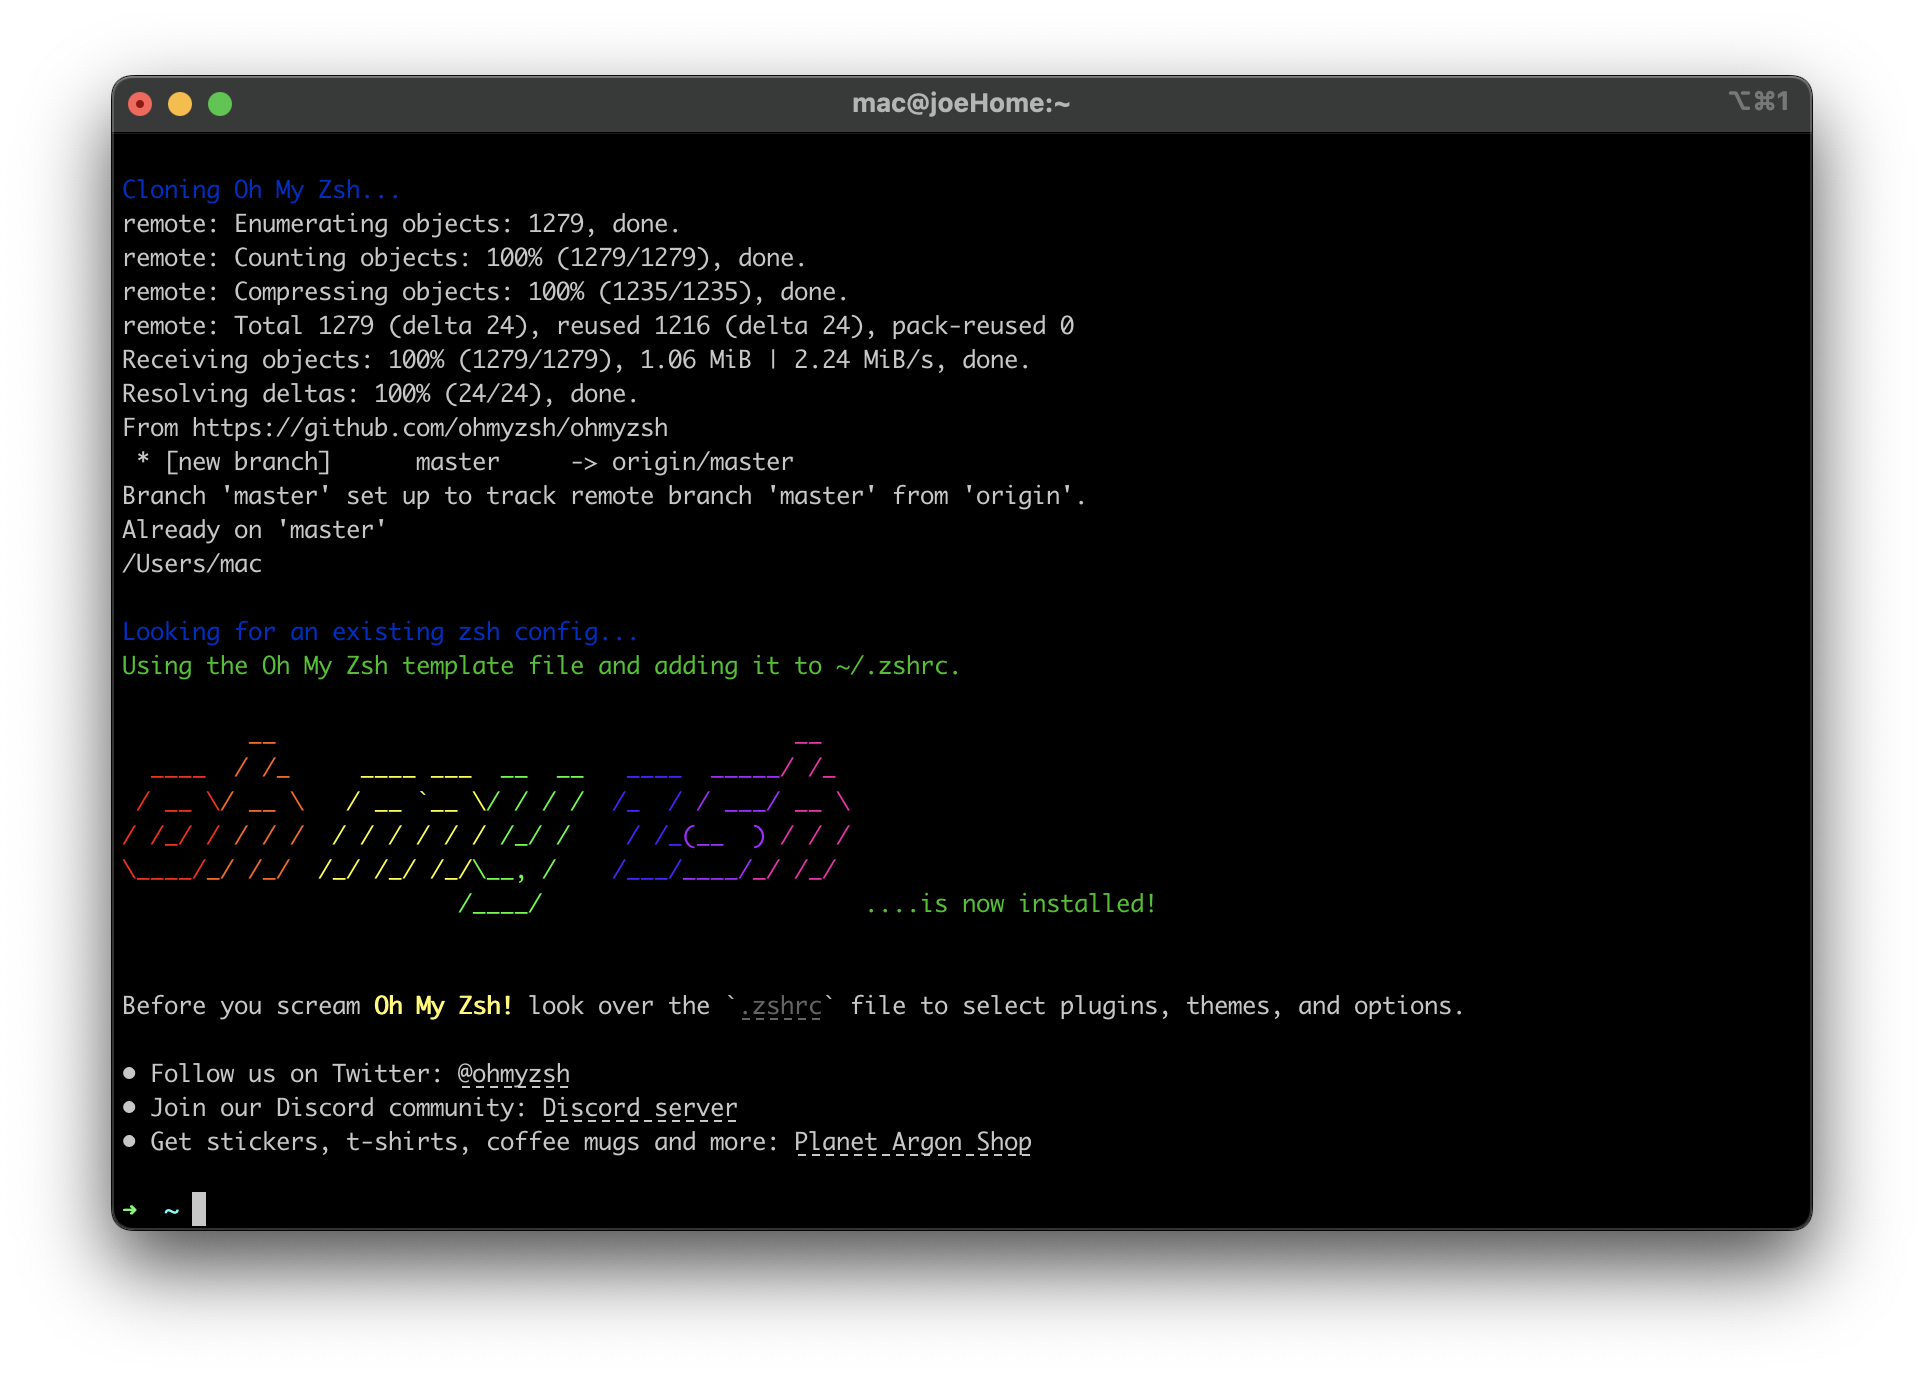Open the @ohmyzsh Twitter link
This screenshot has width=1924, height=1378.
[x=513, y=1074]
